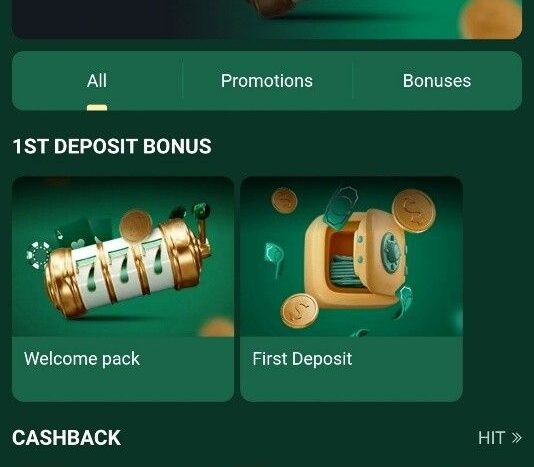Click the slot machine lever handle
This screenshot has width=534, height=467.
pos(202,228)
